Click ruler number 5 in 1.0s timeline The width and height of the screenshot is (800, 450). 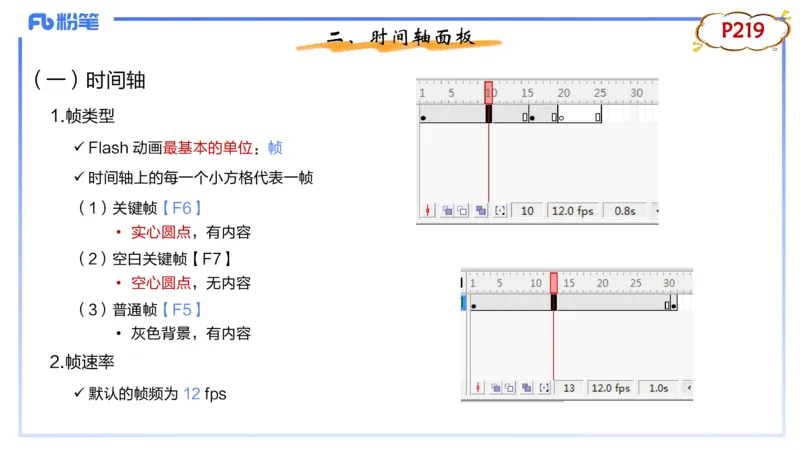tap(499, 283)
